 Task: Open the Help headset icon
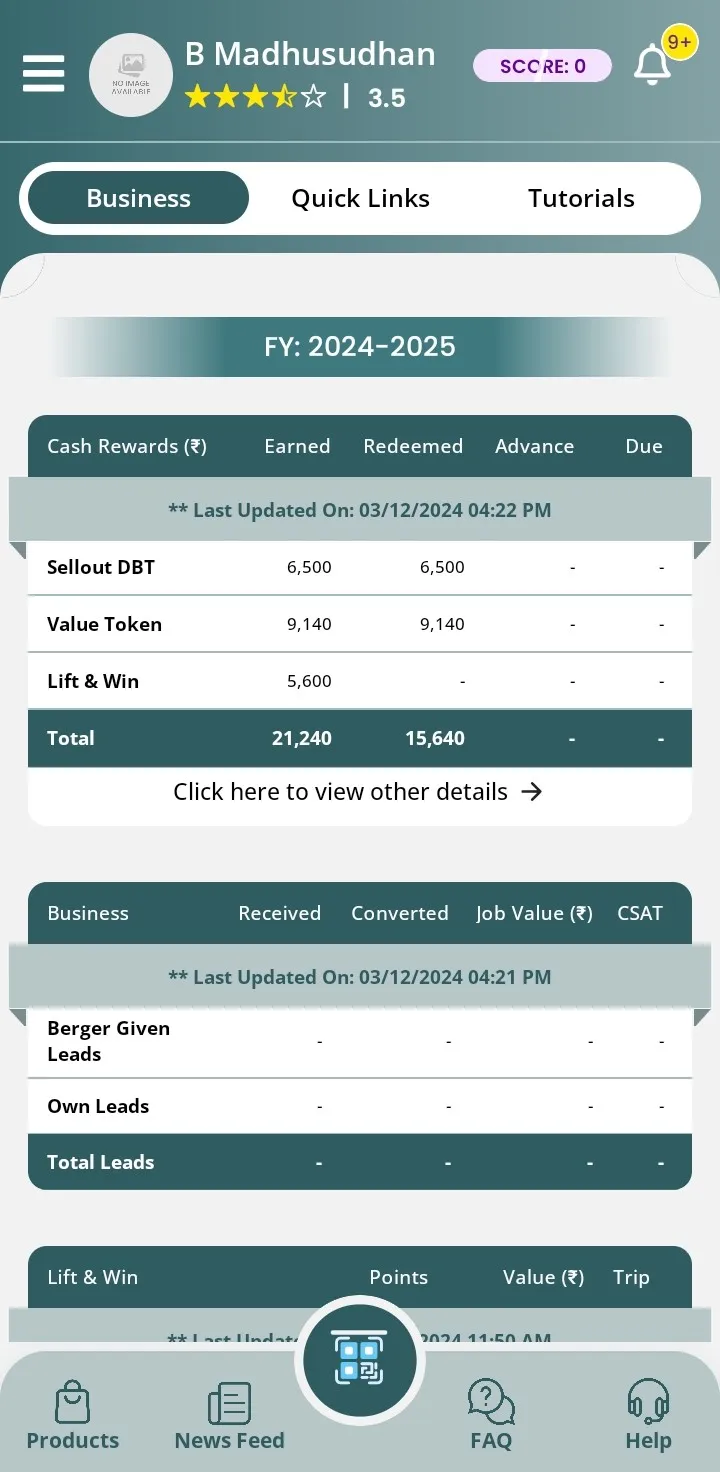(648, 1402)
